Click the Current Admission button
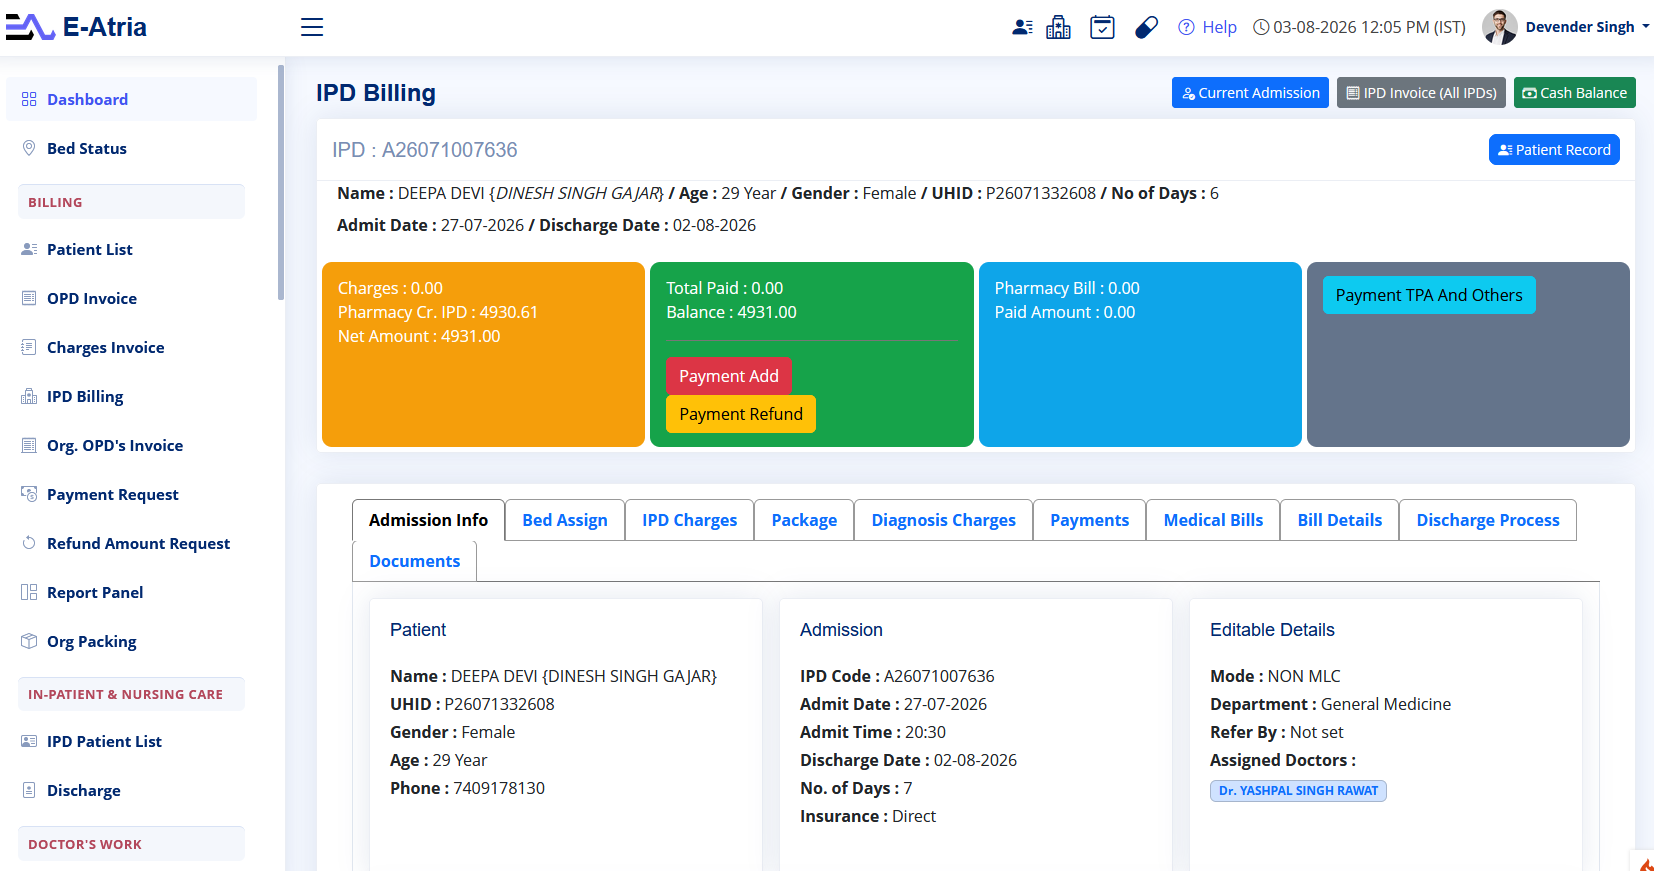The width and height of the screenshot is (1654, 871). click(x=1250, y=93)
